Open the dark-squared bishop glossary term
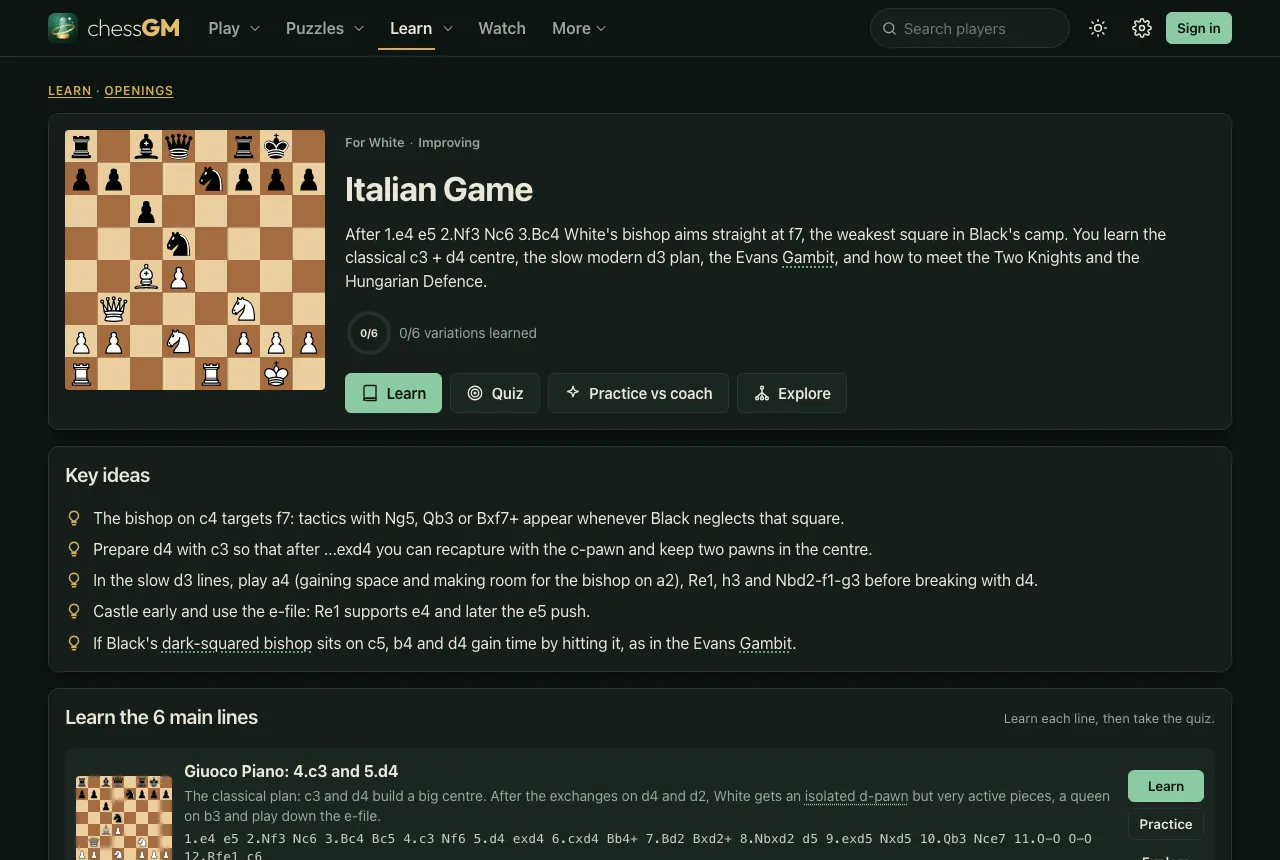The image size is (1280, 860). 237,643
